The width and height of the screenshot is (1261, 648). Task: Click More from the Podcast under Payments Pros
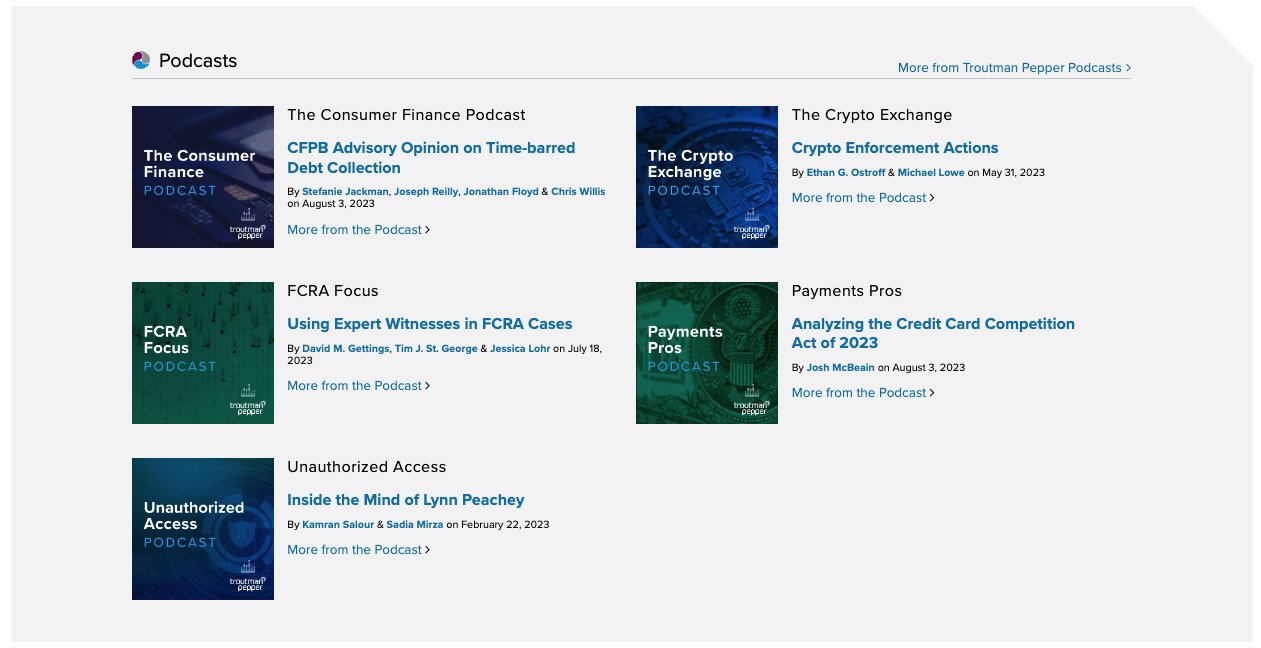pos(862,393)
